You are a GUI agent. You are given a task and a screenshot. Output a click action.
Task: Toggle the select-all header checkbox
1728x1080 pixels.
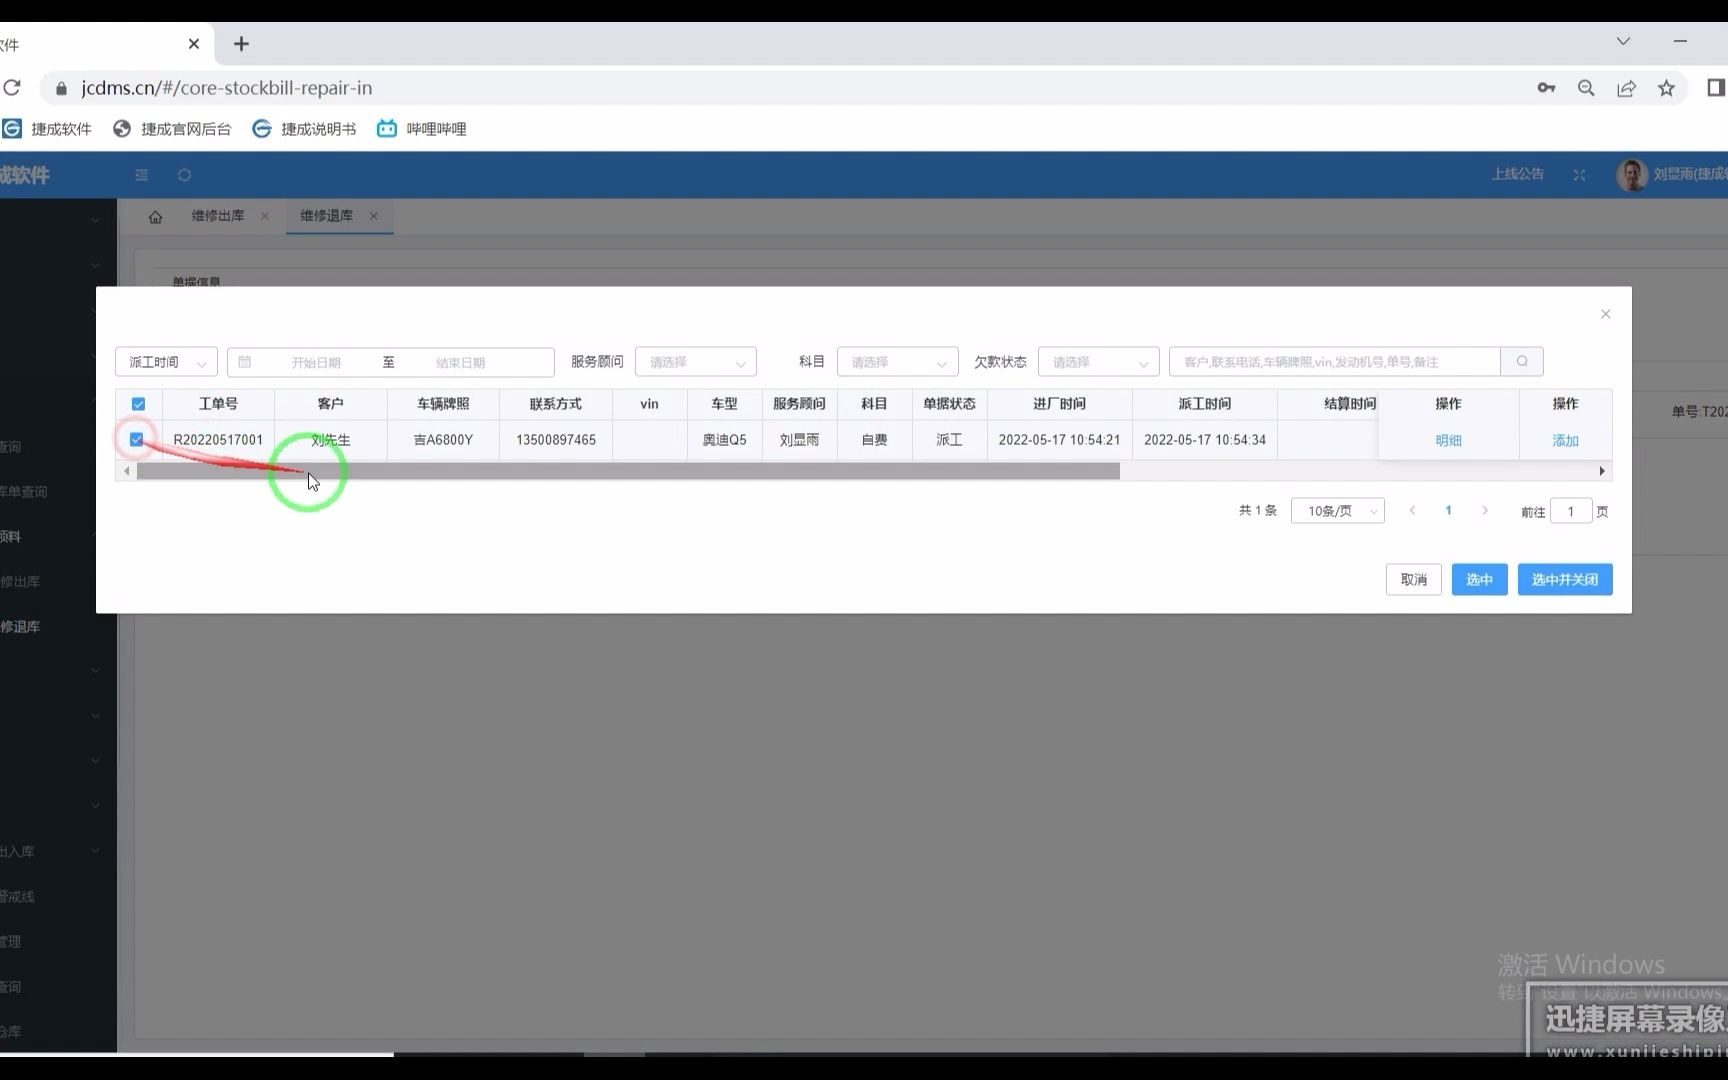point(138,404)
